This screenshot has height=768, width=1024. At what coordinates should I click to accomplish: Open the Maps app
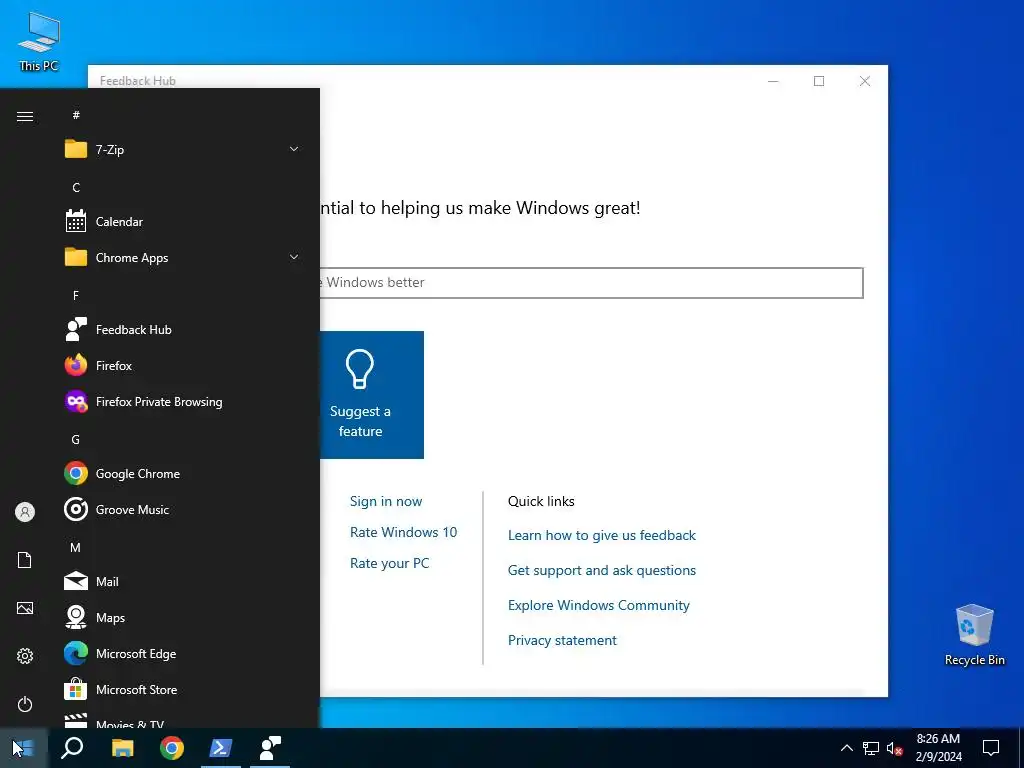[184, 617]
